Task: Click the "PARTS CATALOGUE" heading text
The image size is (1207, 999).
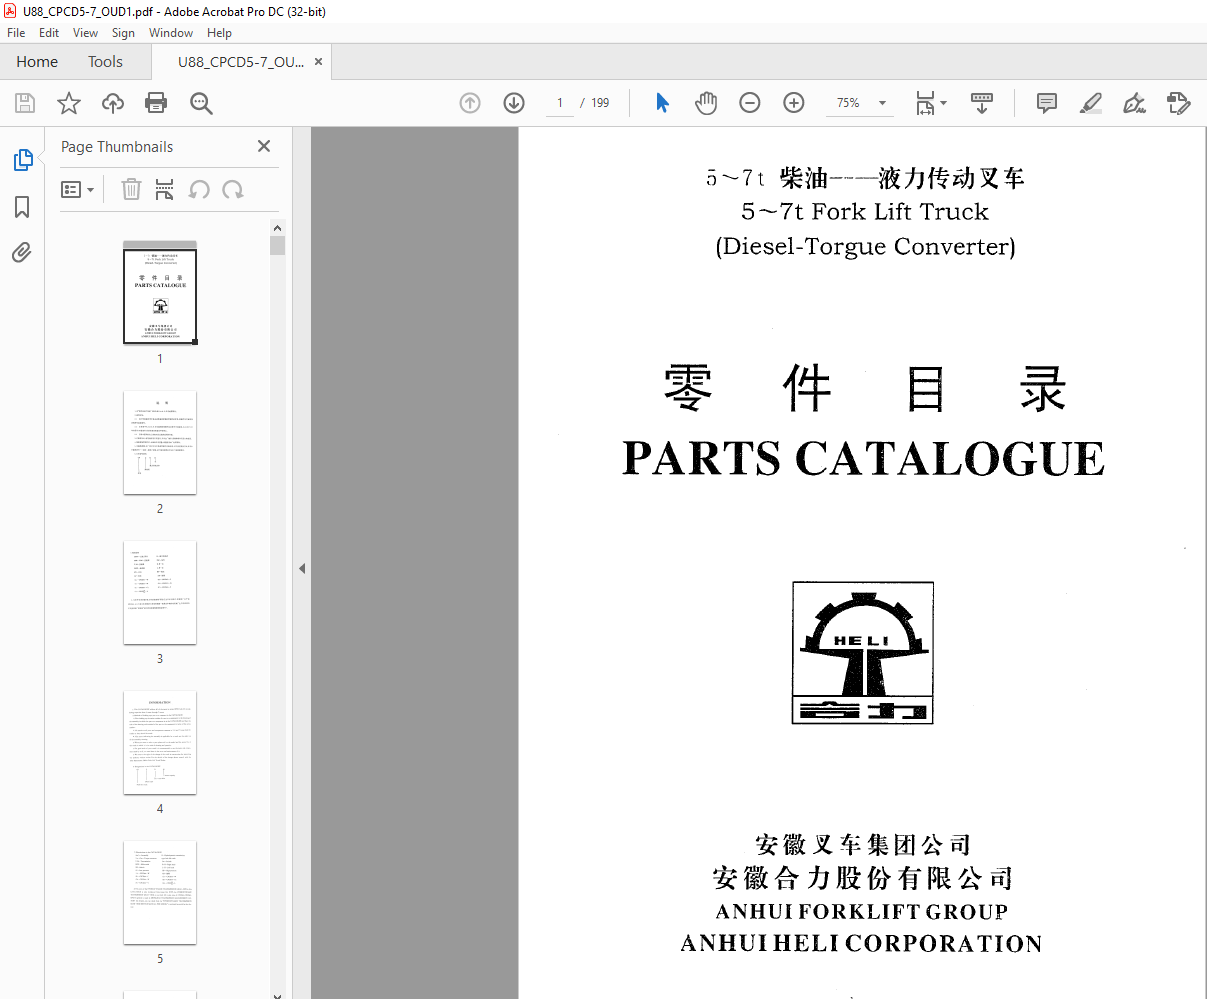Action: [864, 459]
